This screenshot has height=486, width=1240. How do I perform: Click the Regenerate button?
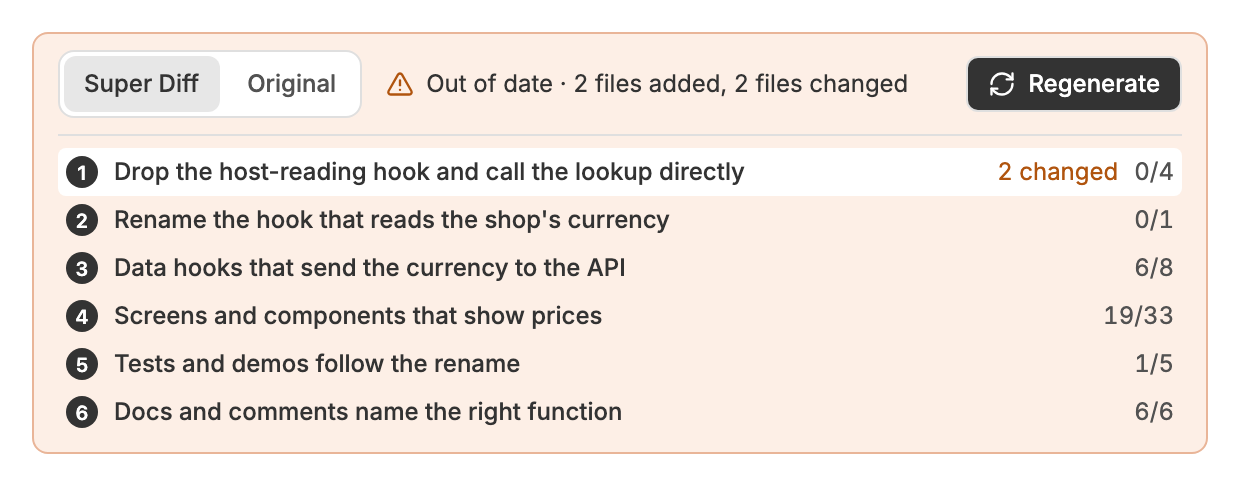(x=1074, y=84)
